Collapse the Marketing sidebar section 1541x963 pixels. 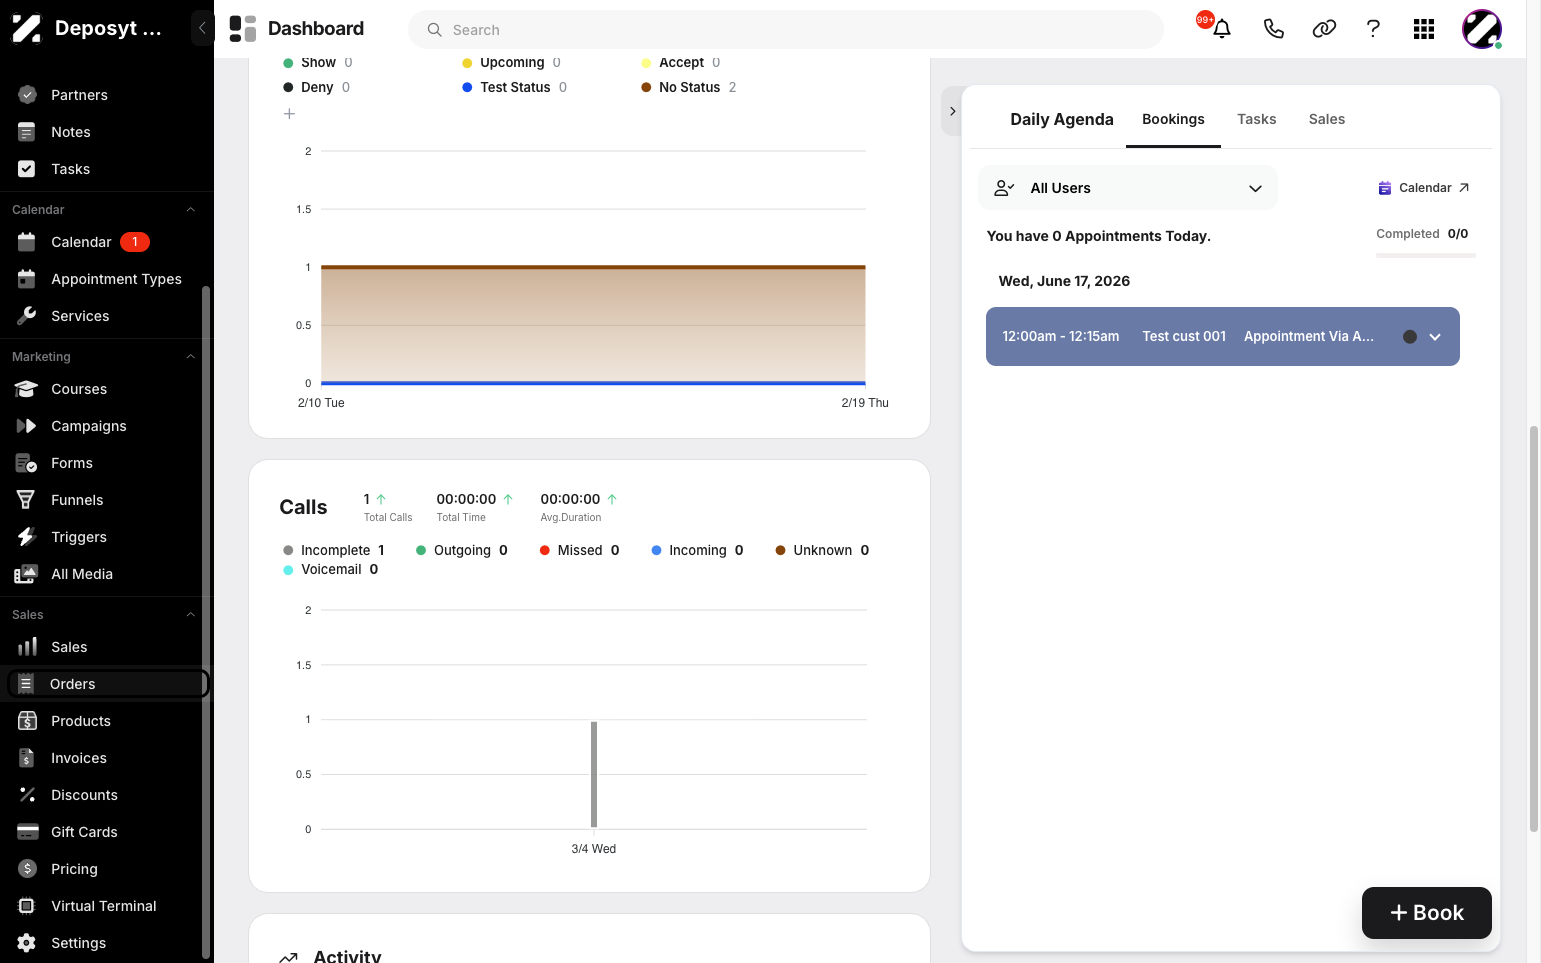[x=190, y=357]
